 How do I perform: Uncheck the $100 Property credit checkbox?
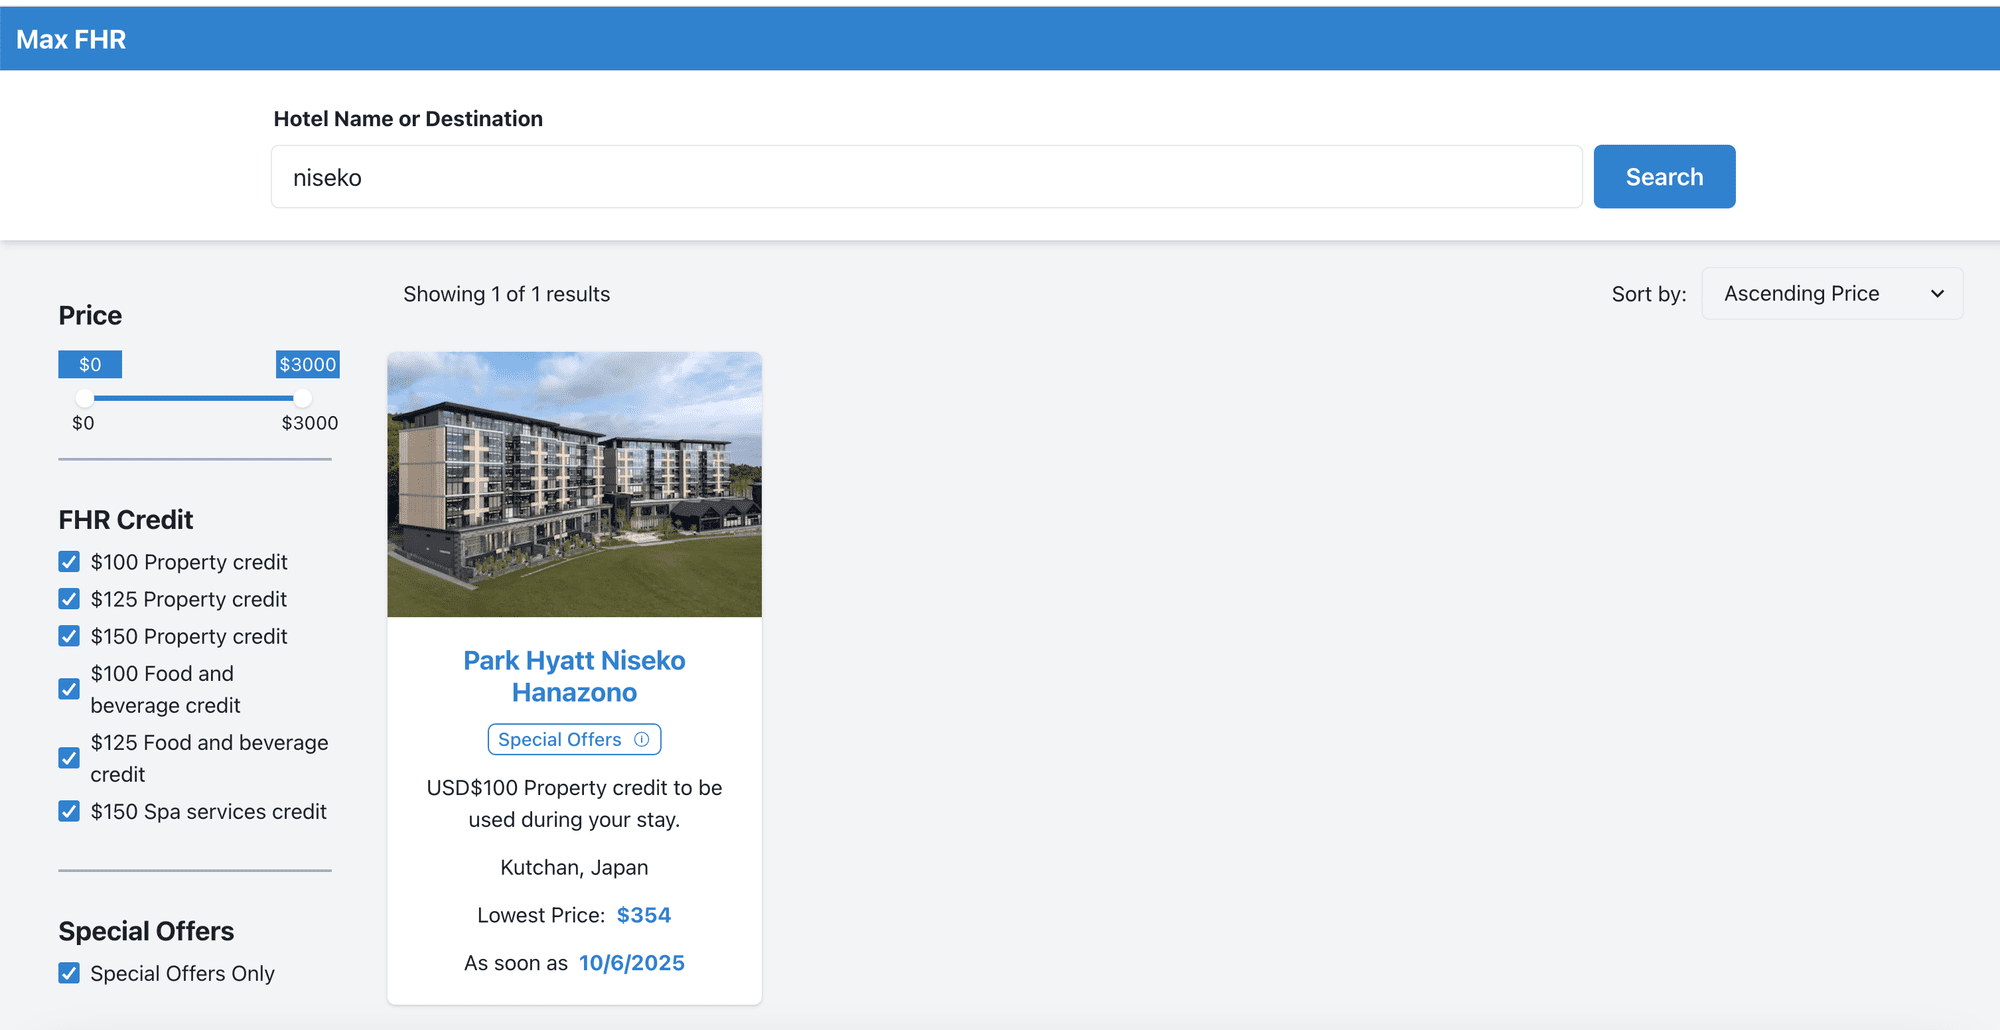(69, 562)
